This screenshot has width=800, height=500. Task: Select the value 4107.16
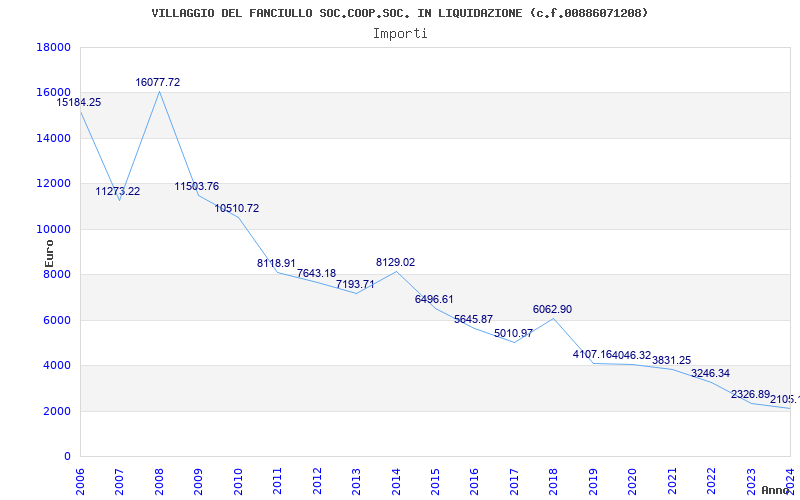(592, 355)
